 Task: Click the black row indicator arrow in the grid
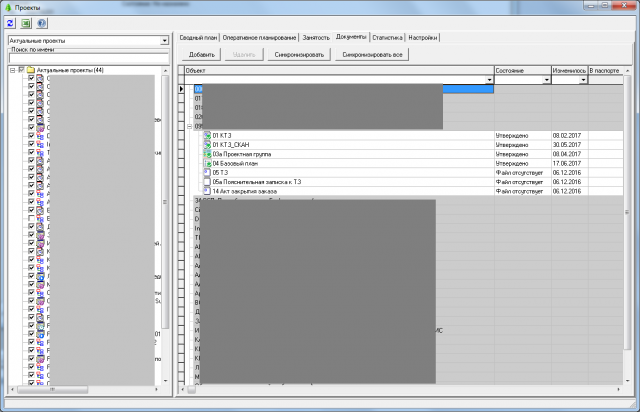181,89
